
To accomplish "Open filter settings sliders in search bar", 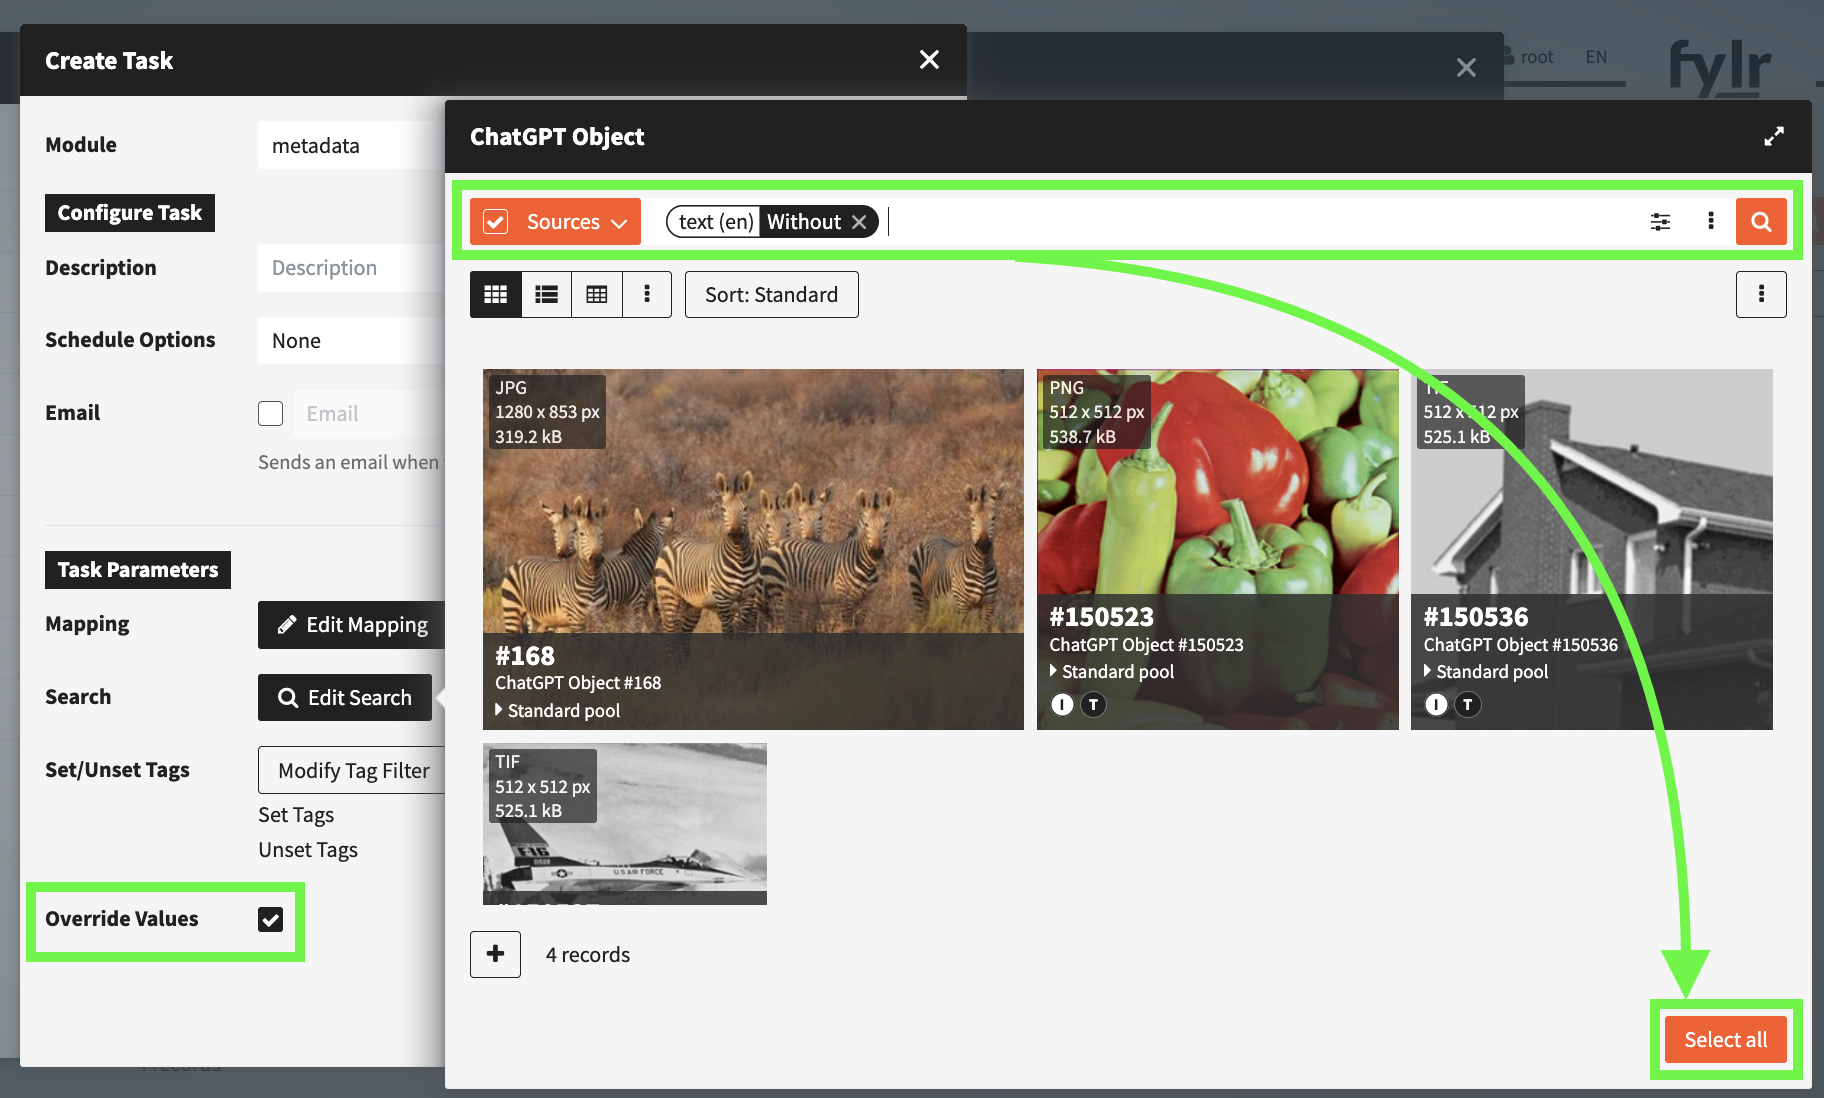I will pyautogui.click(x=1660, y=222).
